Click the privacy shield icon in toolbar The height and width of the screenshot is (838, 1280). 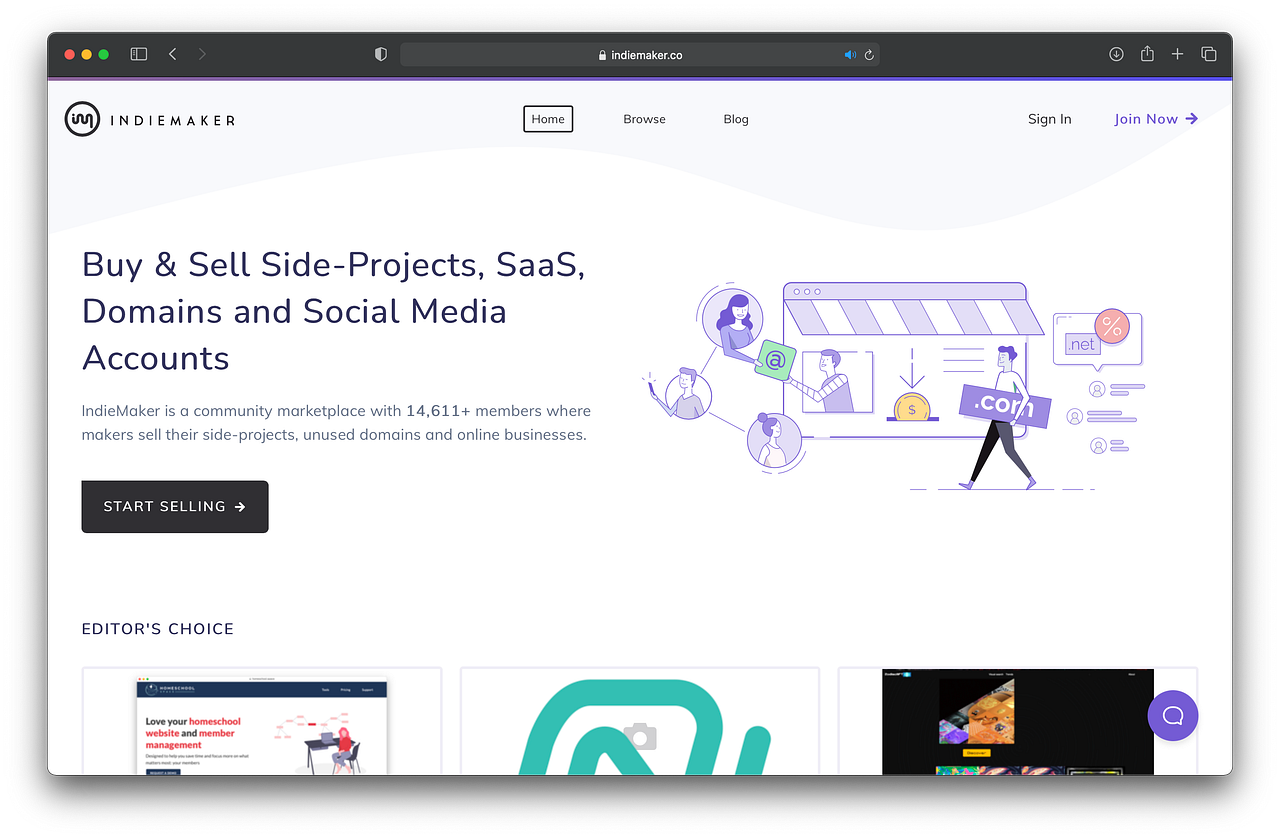[x=380, y=54]
